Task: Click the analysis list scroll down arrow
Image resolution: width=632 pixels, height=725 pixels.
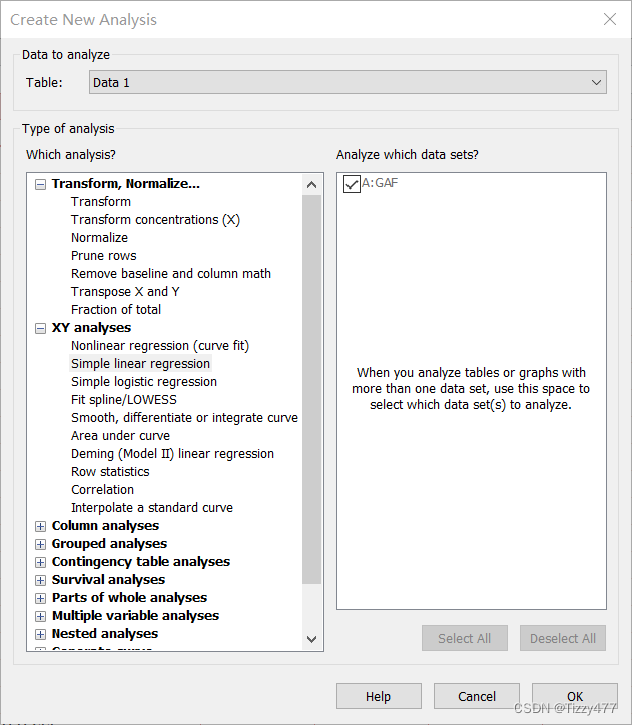Action: 312,639
